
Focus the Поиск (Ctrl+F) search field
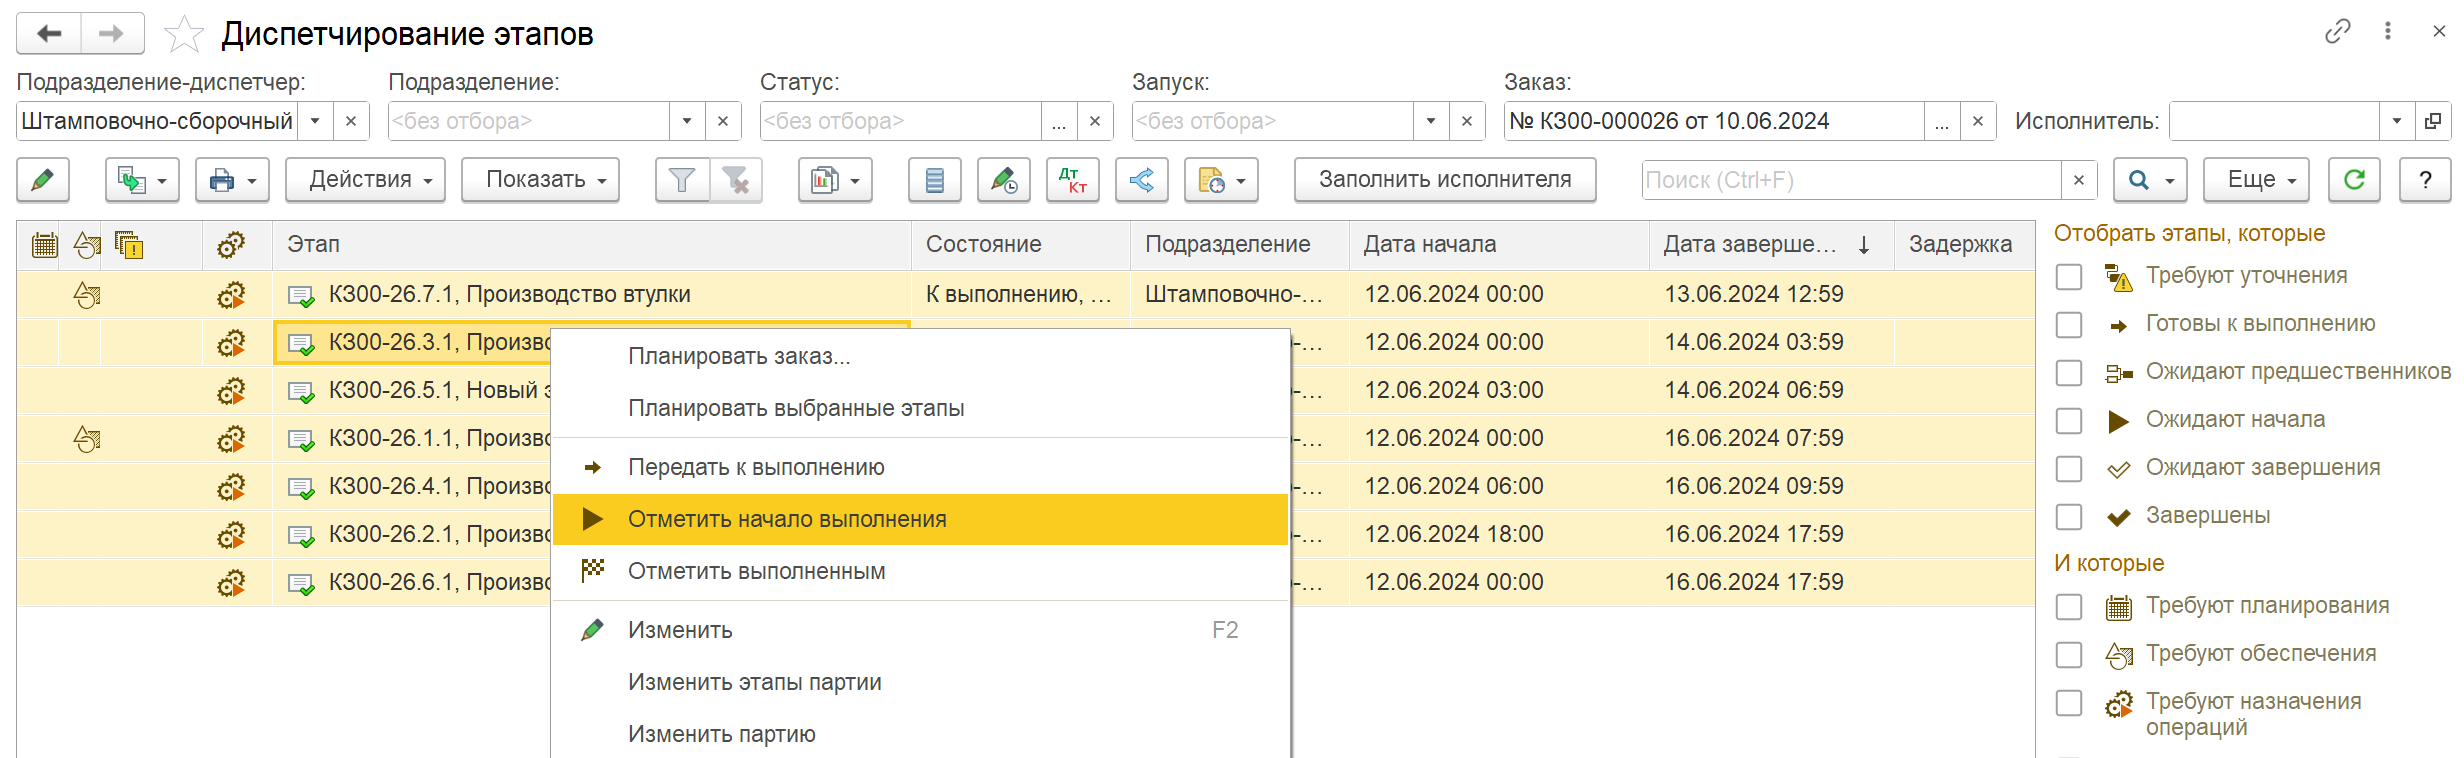click(1852, 181)
